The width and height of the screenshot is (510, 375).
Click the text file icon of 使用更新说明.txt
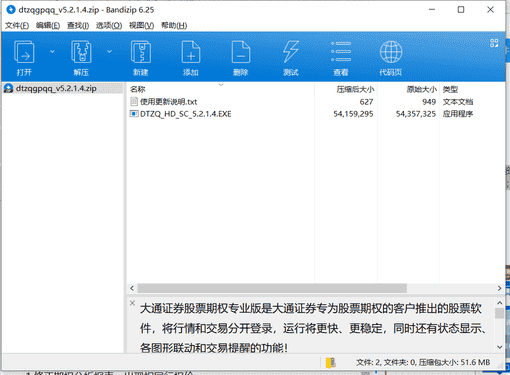point(134,101)
